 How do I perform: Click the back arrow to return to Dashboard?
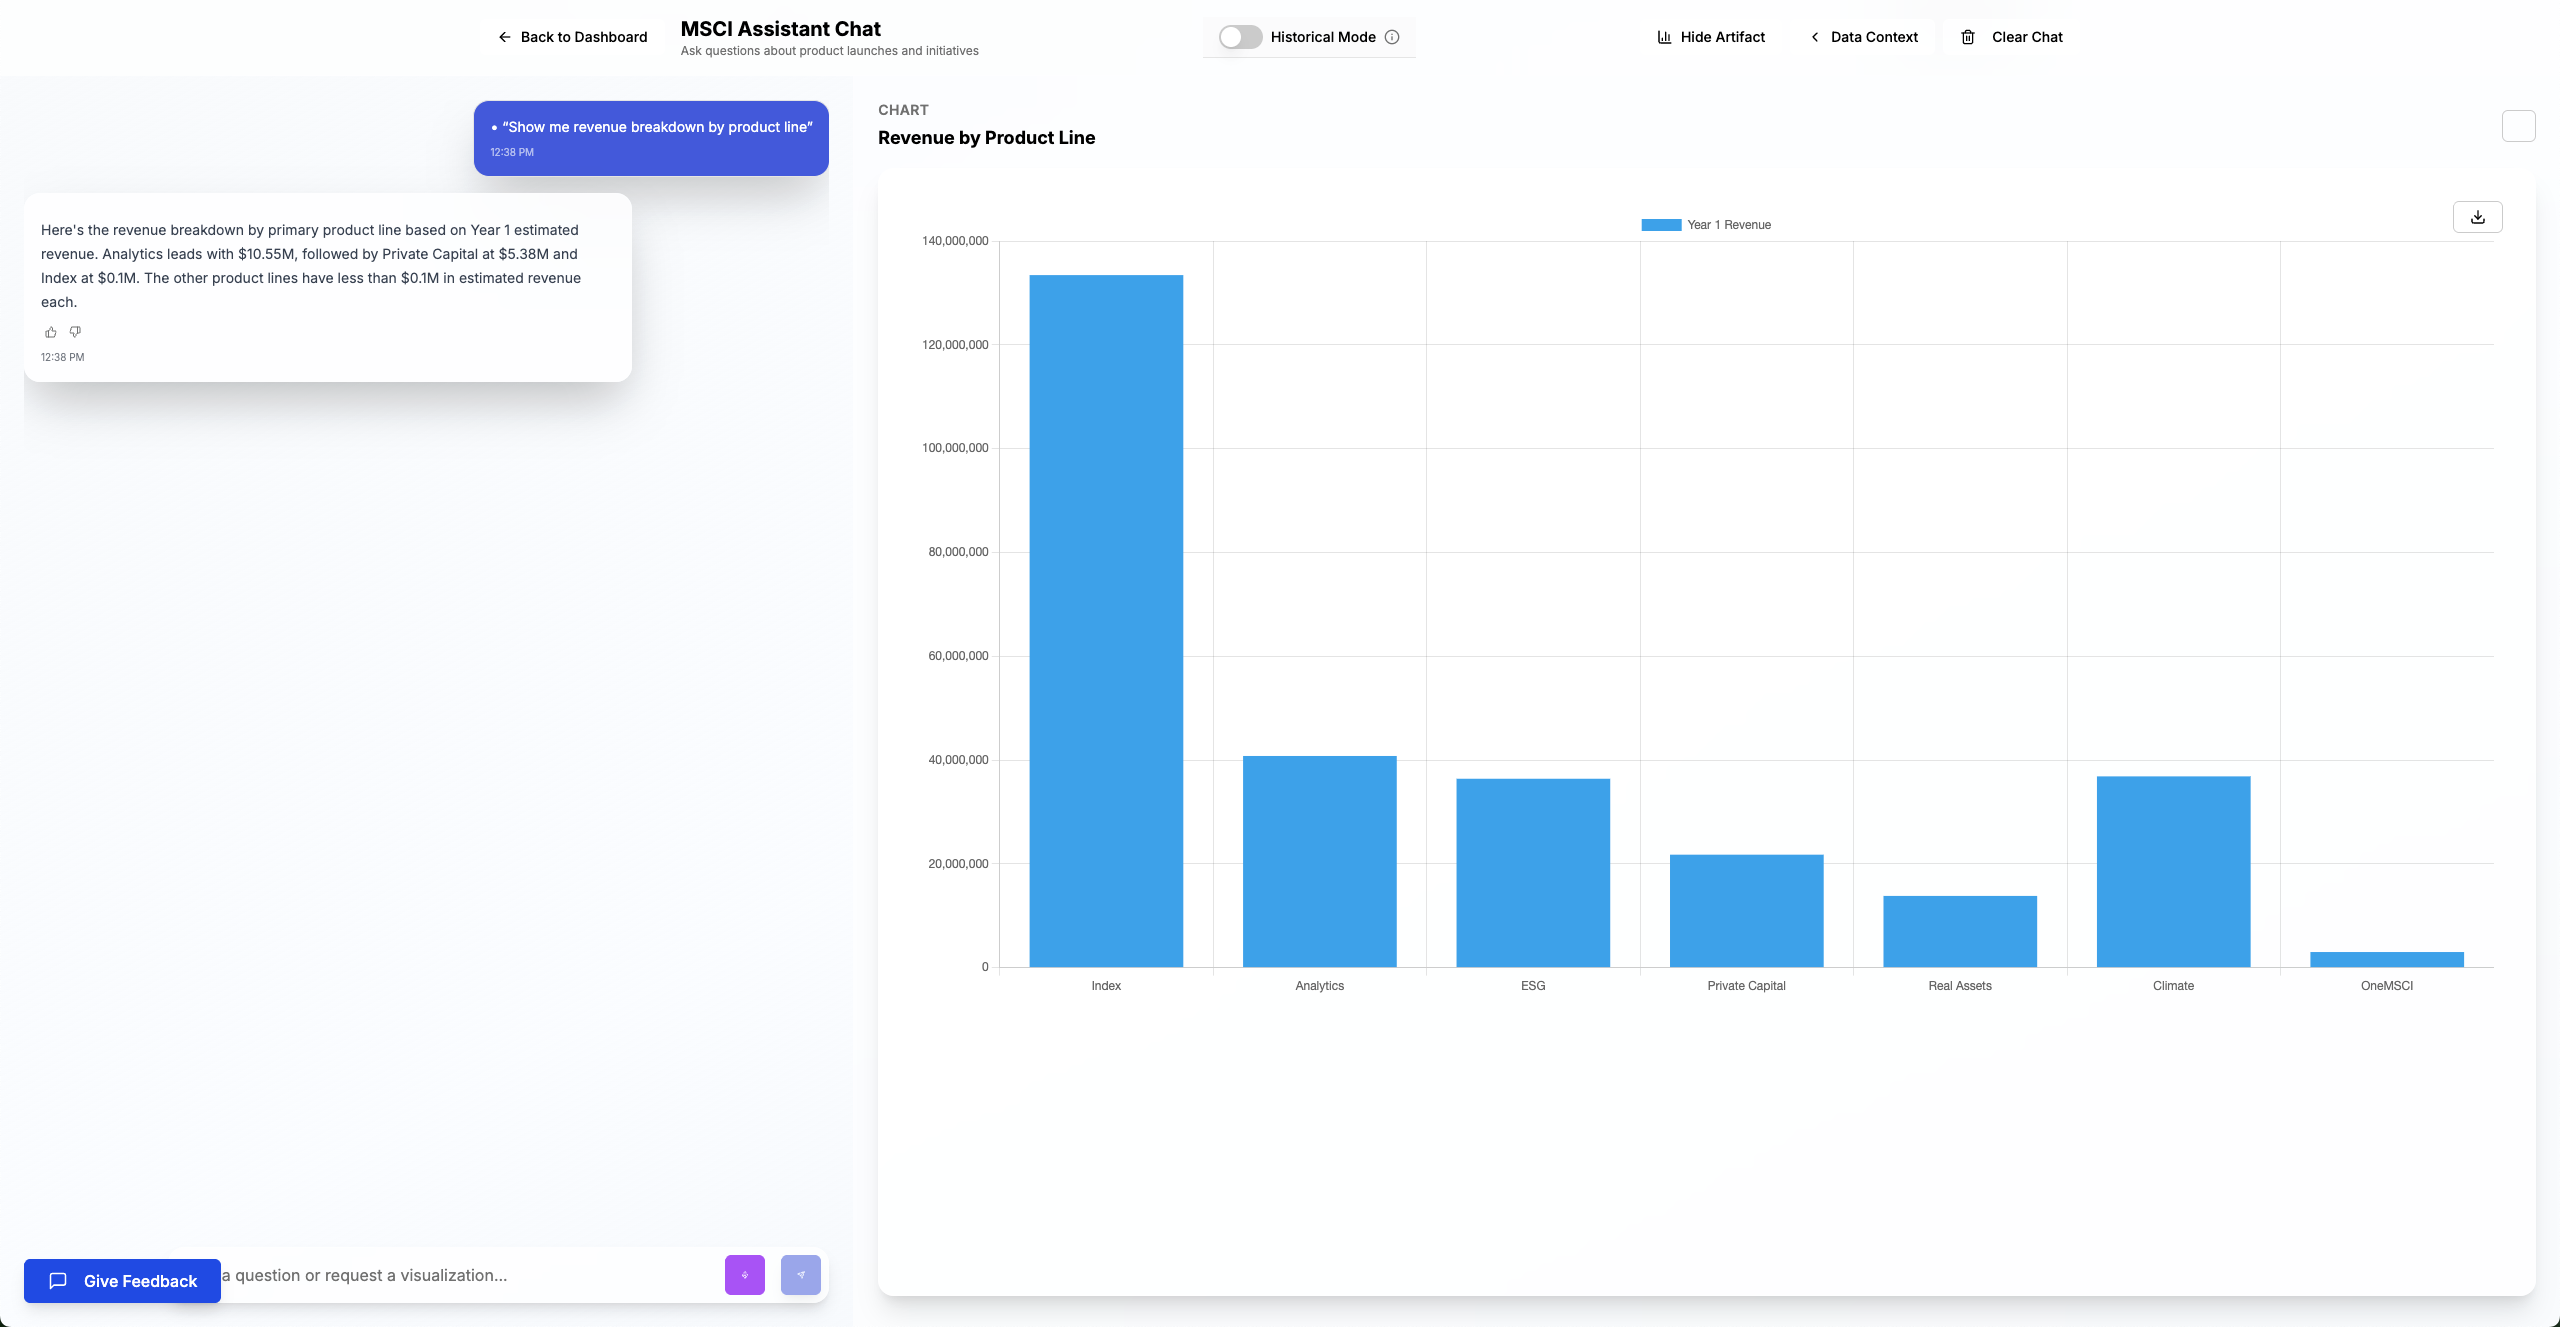[x=505, y=37]
